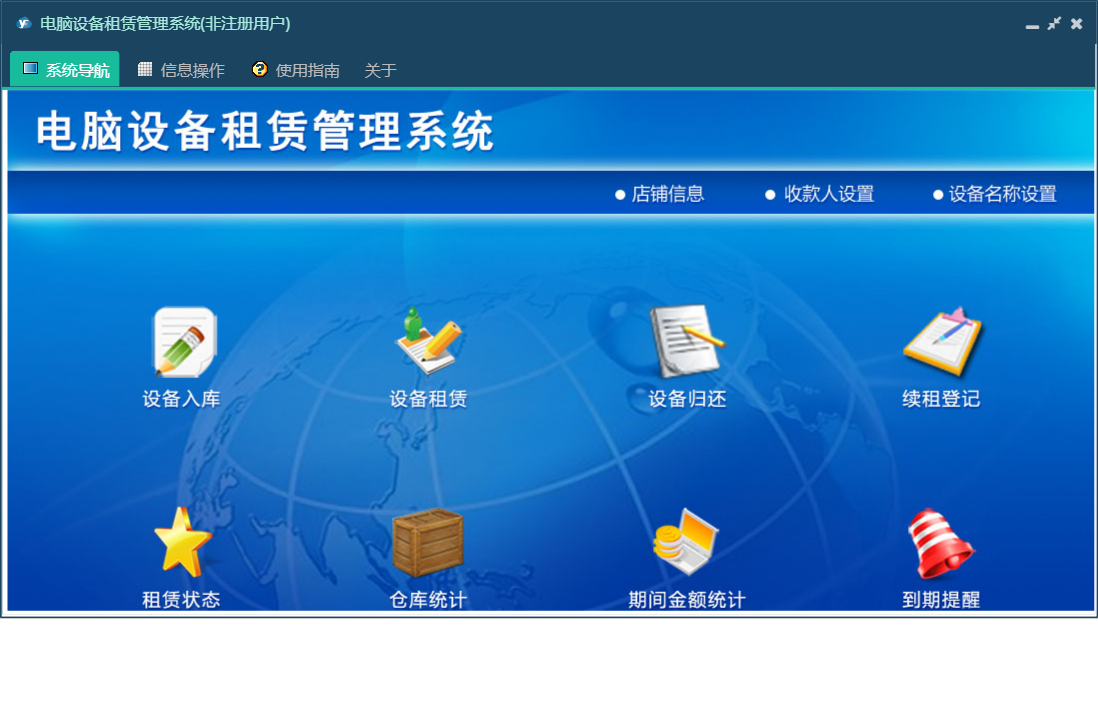Click the 期间金额统计 label
Image resolution: width=1098 pixels, height=728 pixels.
(x=687, y=599)
